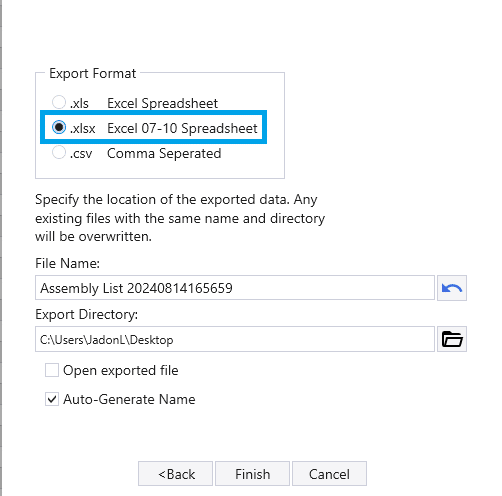Viewport: 502px width, 496px height.
Task: Click the File Name: label
Action: (x=67, y=263)
